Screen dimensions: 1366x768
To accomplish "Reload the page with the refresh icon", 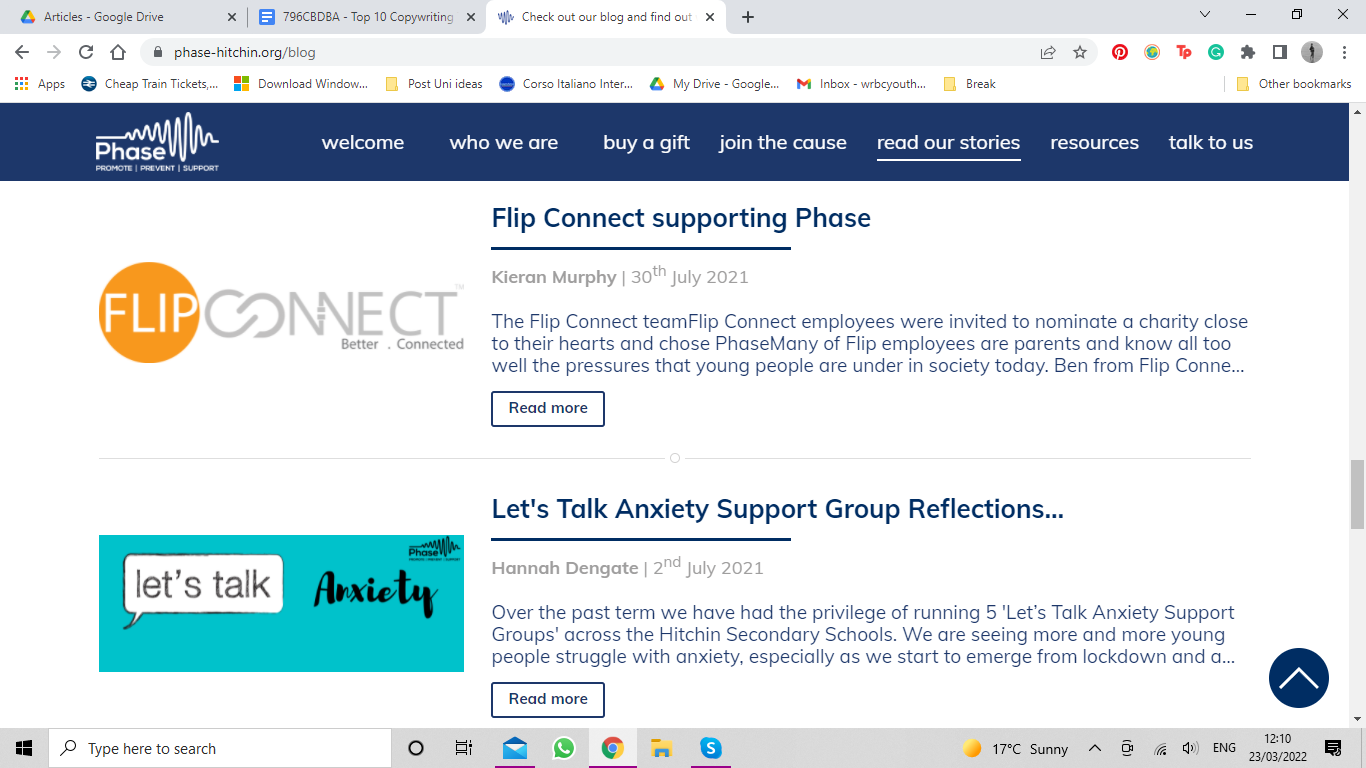I will coord(86,52).
